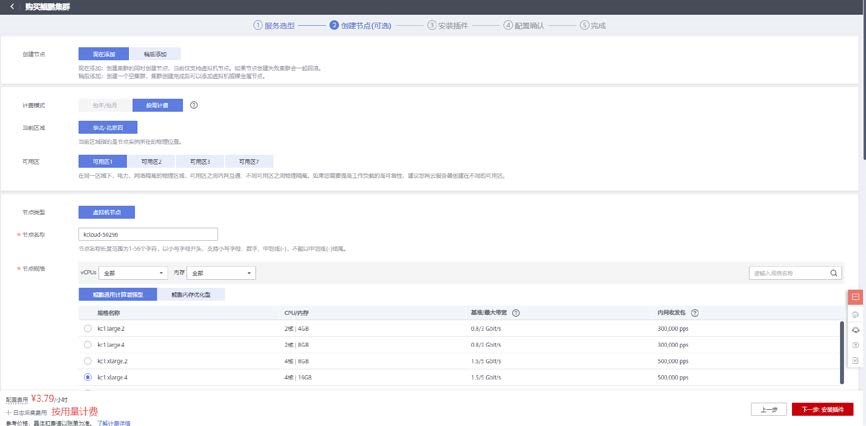
Task: Select the kc1.xlarge.4 radio button
Action: pos(87,377)
